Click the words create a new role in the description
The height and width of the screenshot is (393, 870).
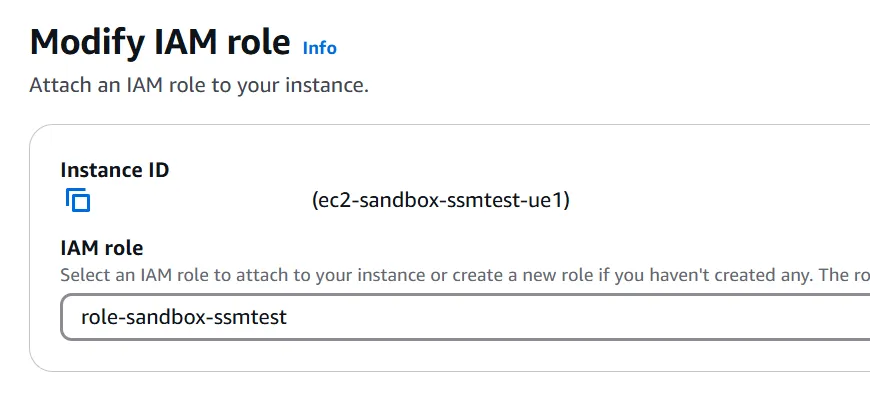coord(523,275)
